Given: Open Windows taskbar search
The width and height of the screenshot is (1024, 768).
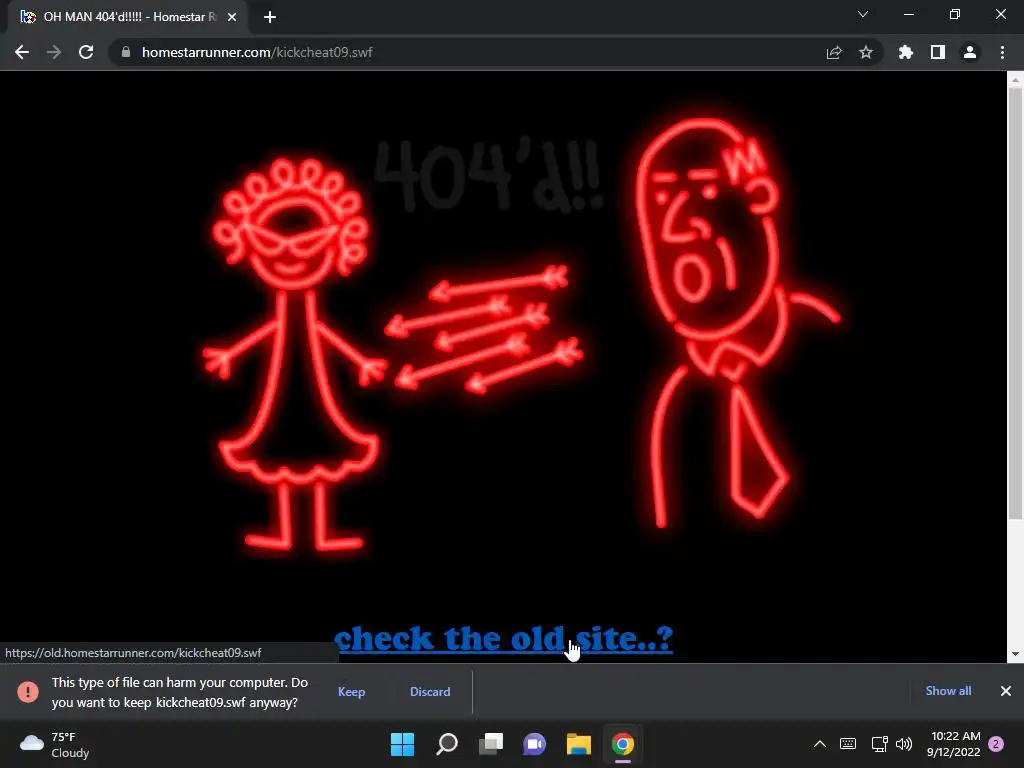Looking at the screenshot, I should tap(447, 744).
